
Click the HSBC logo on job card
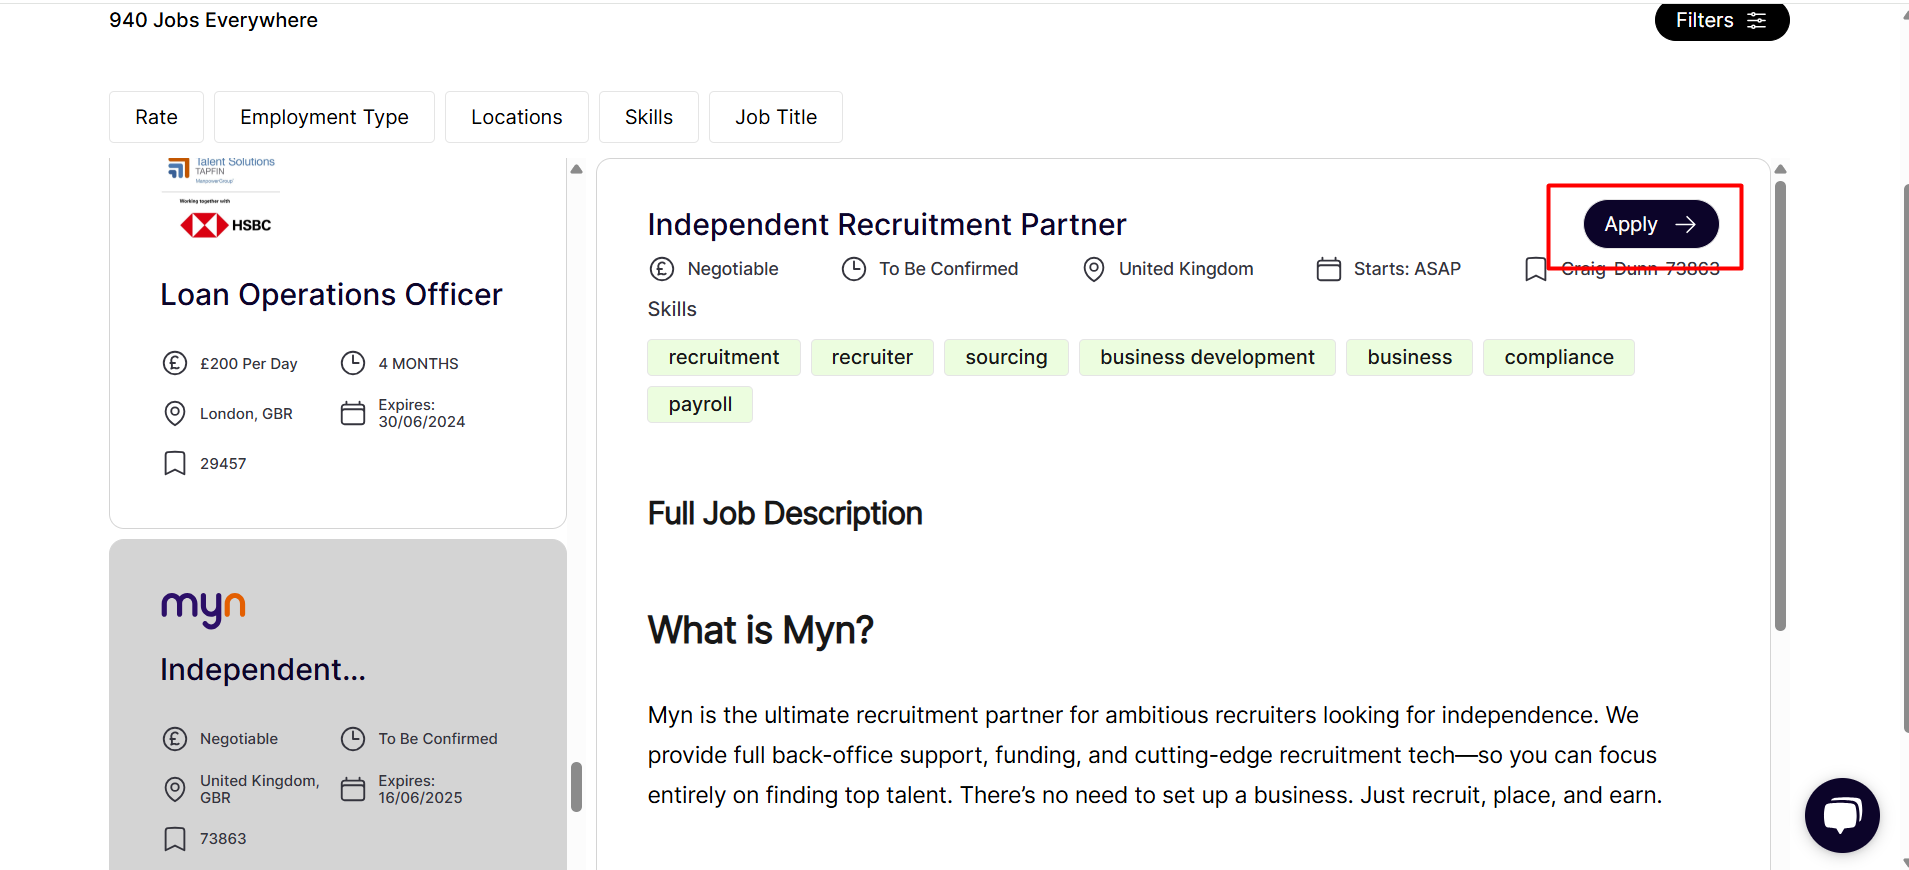pyautogui.click(x=225, y=225)
